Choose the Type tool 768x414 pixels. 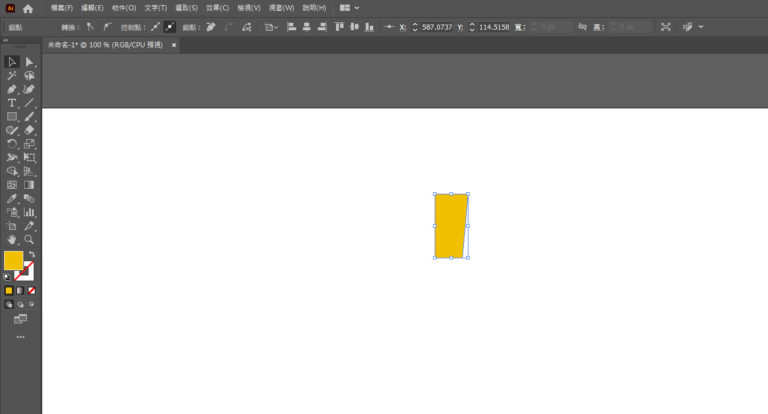point(12,103)
